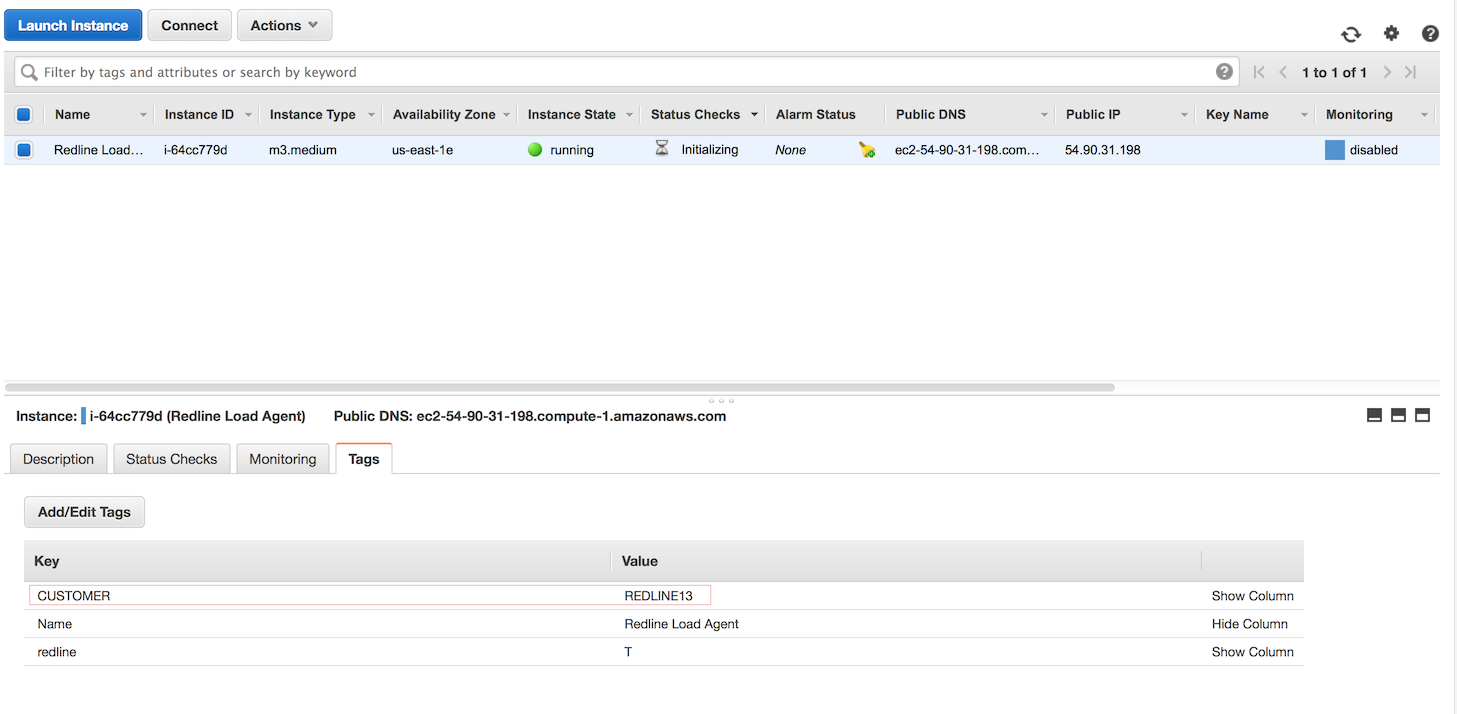The height and width of the screenshot is (714, 1457).
Task: Click the blue monitoring disabled icon
Action: pyautogui.click(x=1335, y=150)
